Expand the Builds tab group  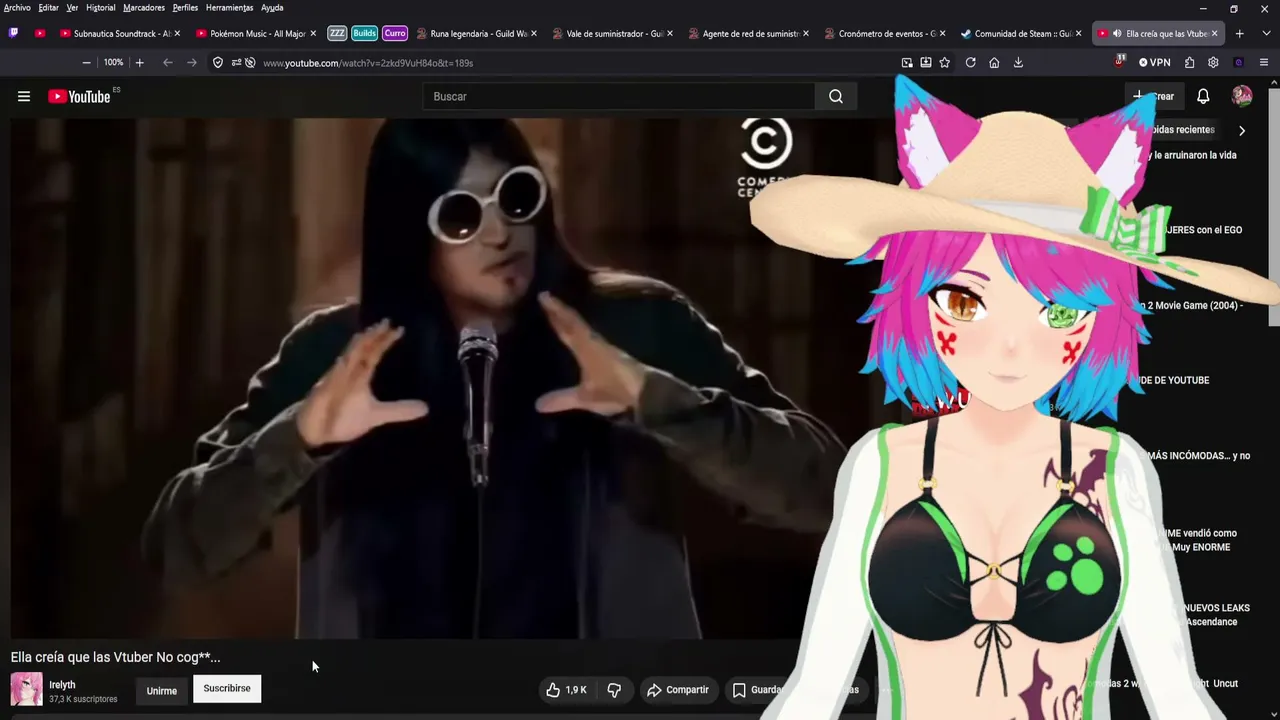(x=365, y=33)
